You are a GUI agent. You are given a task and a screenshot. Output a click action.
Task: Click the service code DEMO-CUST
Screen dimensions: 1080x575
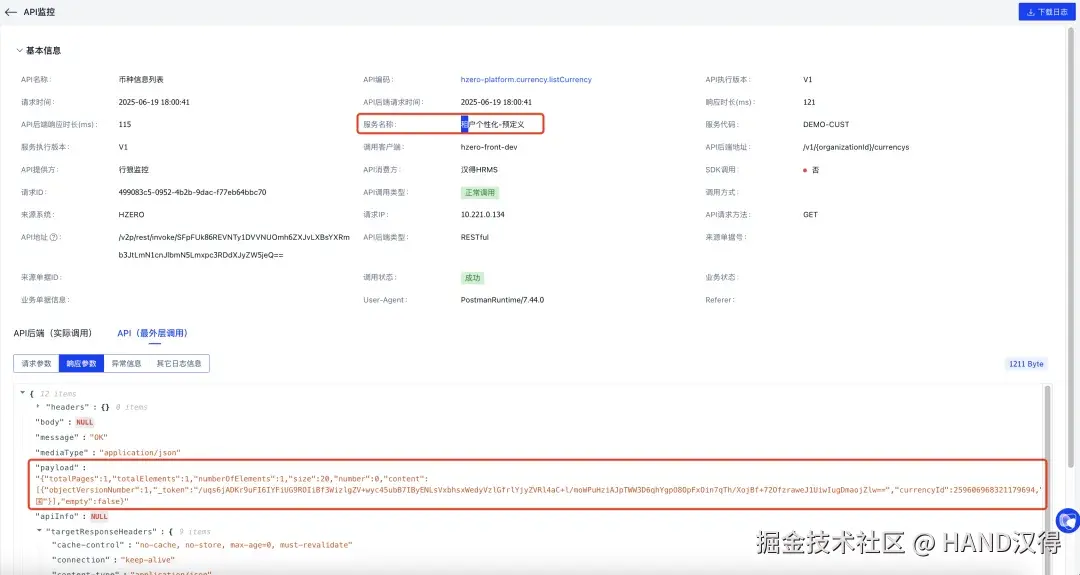(x=826, y=125)
